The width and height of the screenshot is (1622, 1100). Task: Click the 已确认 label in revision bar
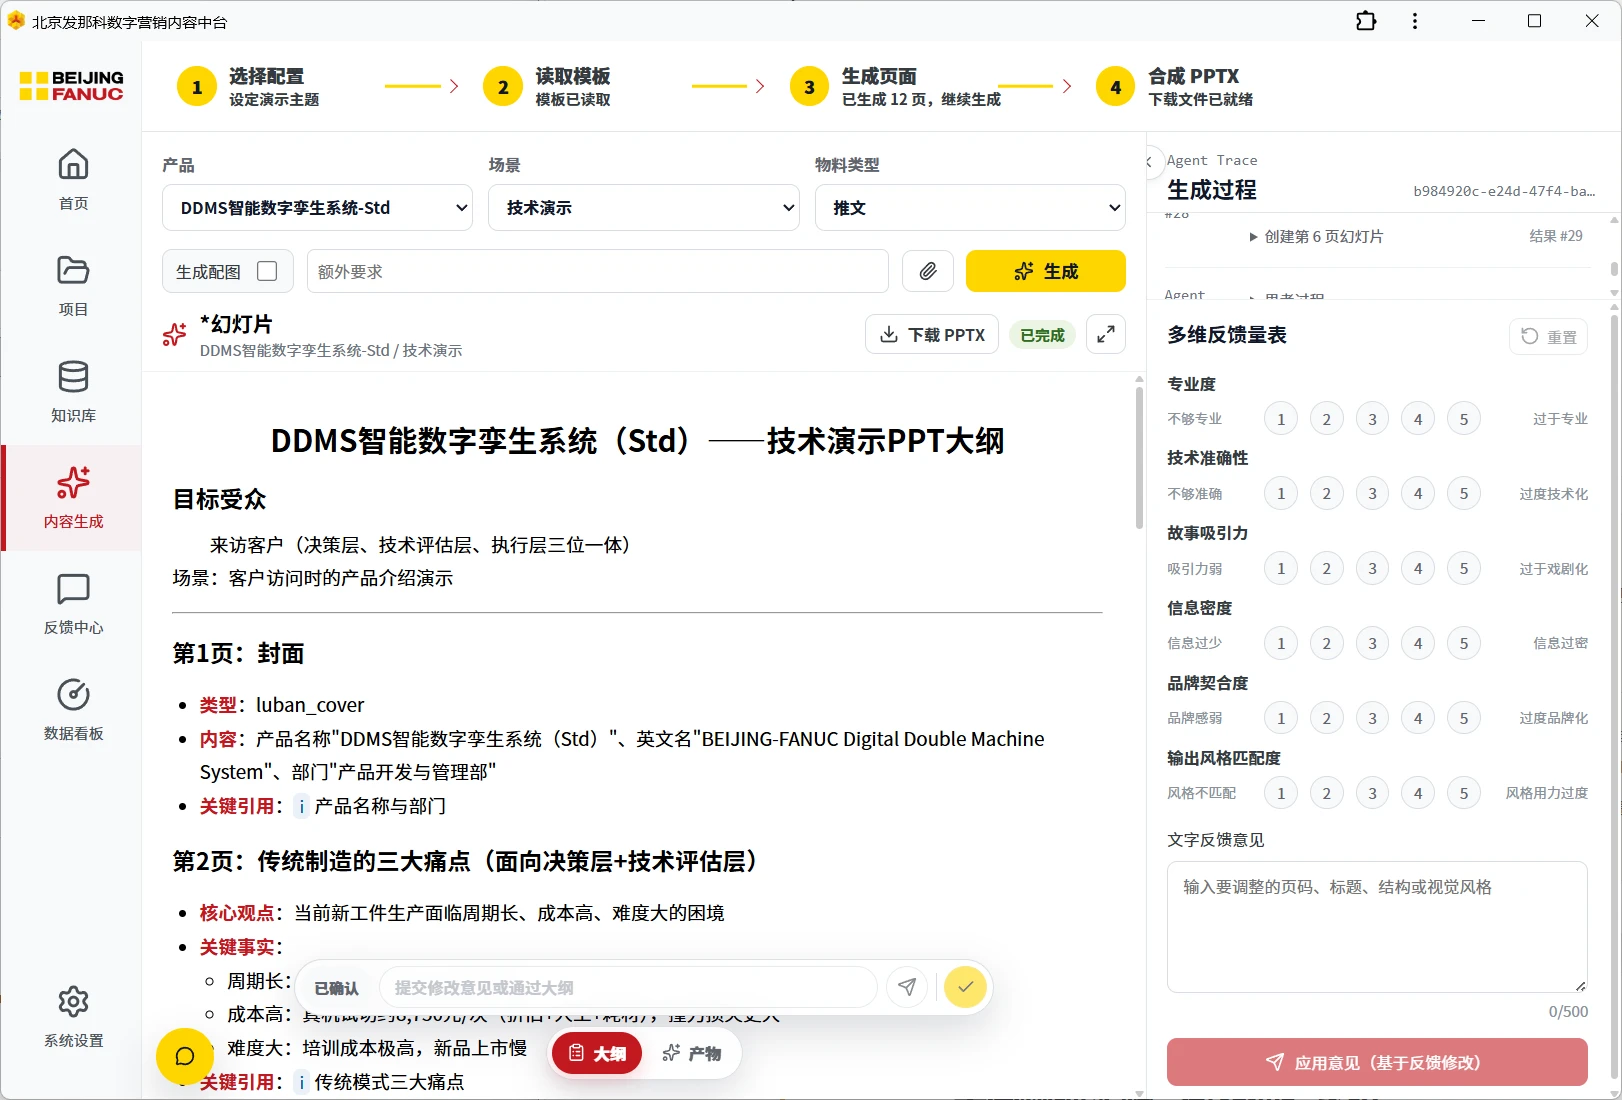tap(336, 988)
